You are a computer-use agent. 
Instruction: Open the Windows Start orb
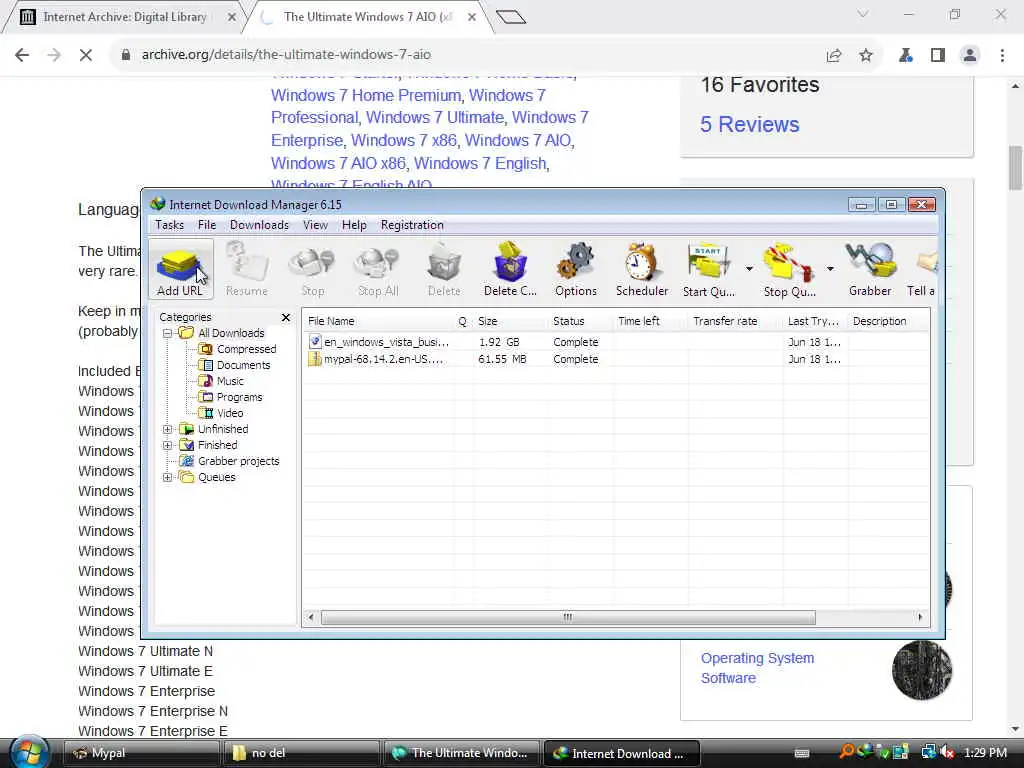pyautogui.click(x=29, y=753)
